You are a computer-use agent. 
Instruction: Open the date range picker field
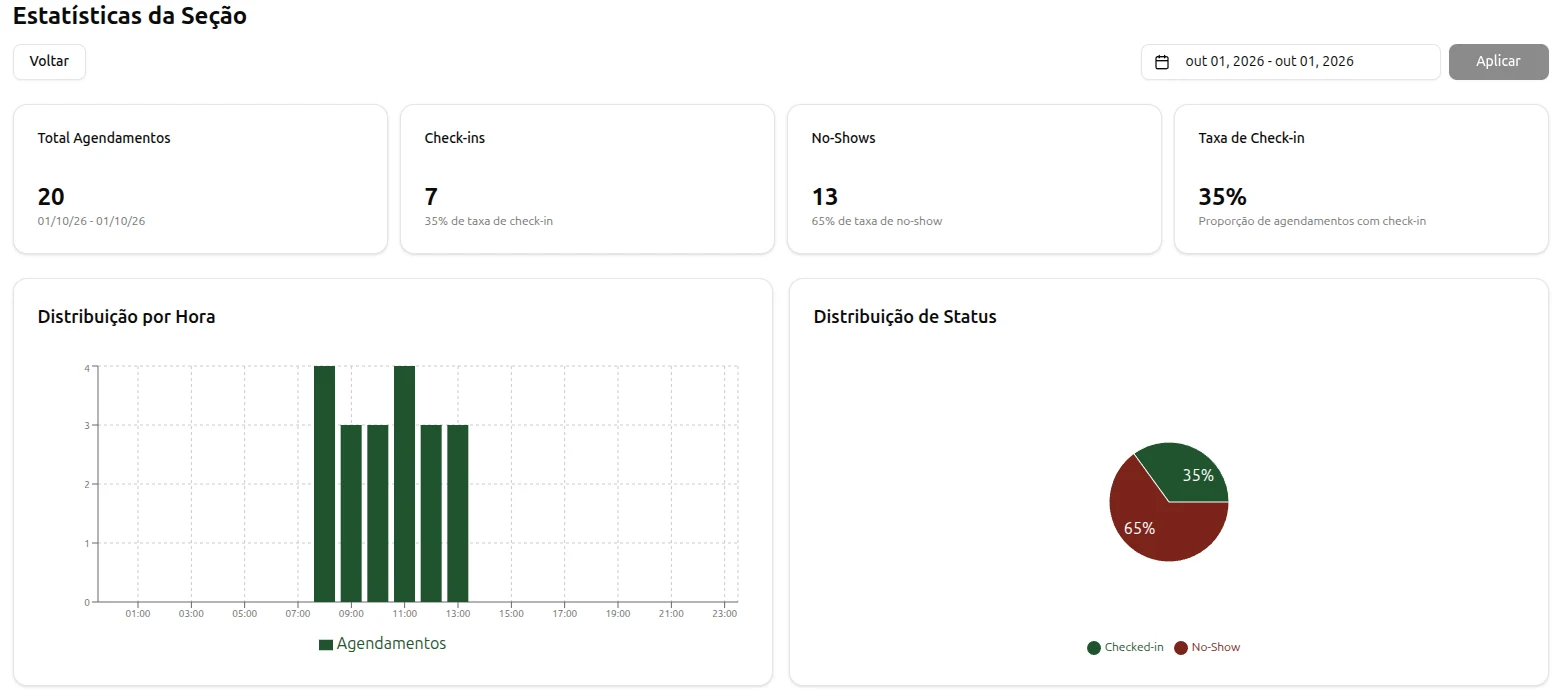click(x=1290, y=62)
